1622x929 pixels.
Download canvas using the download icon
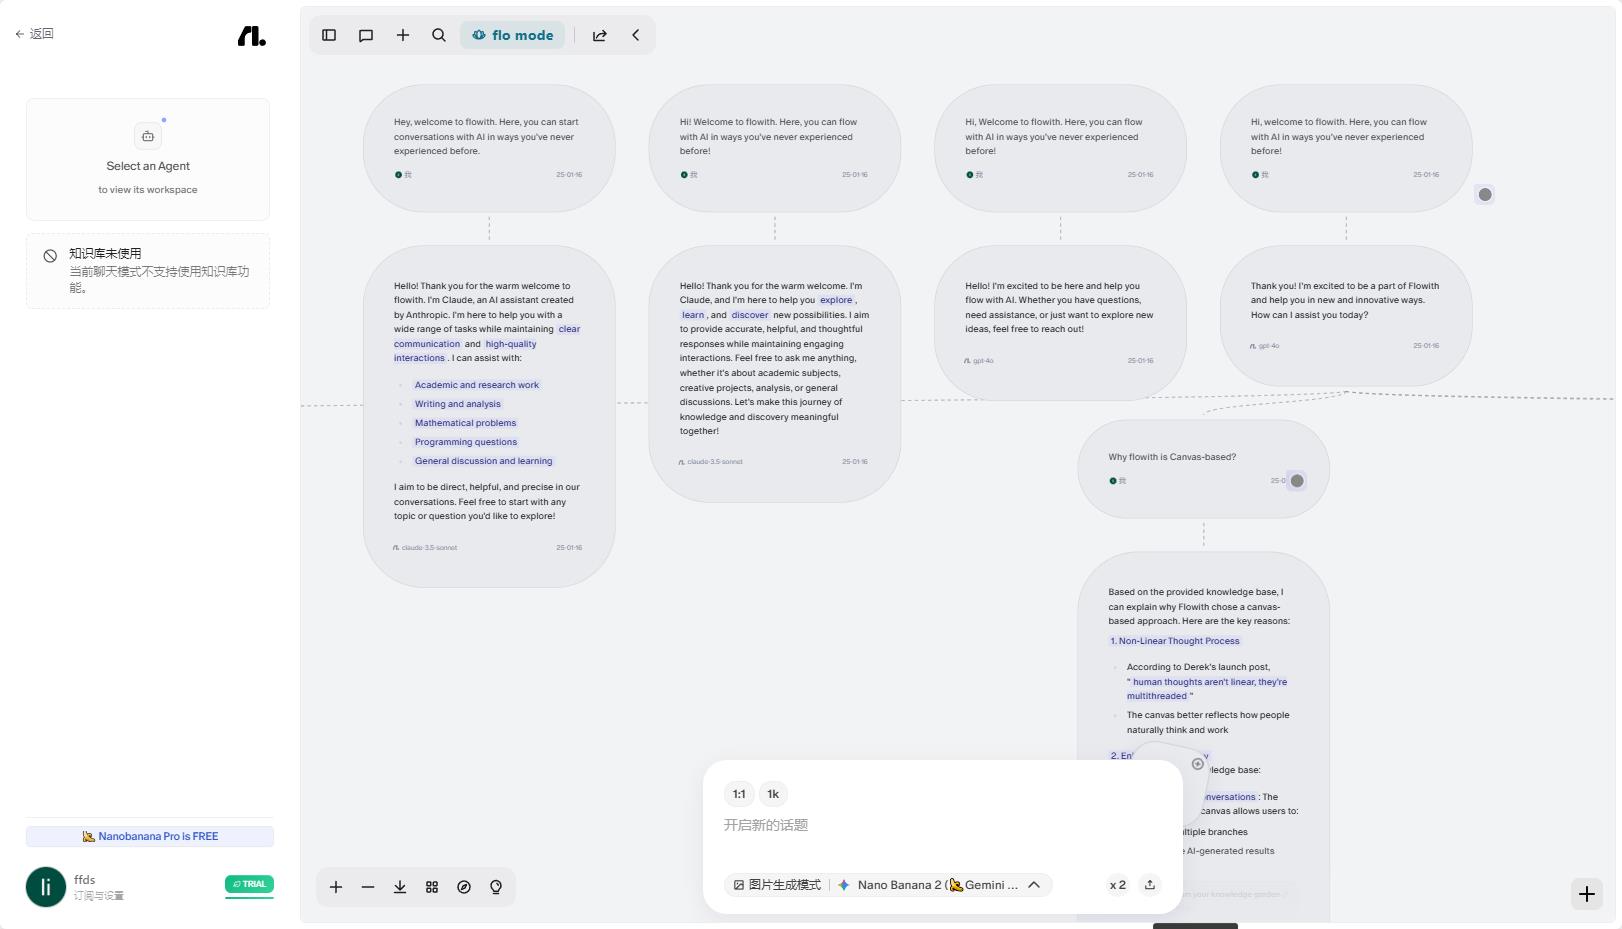[x=400, y=887]
